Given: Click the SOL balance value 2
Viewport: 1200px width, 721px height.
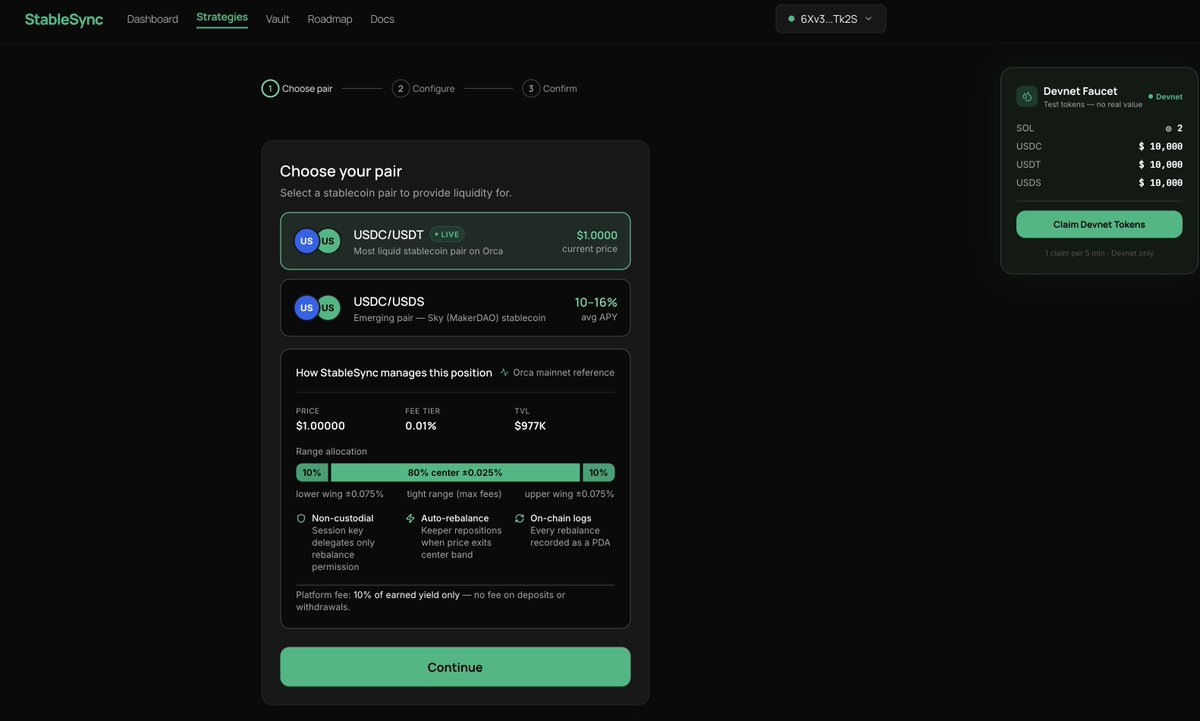Looking at the screenshot, I should point(1174,128).
